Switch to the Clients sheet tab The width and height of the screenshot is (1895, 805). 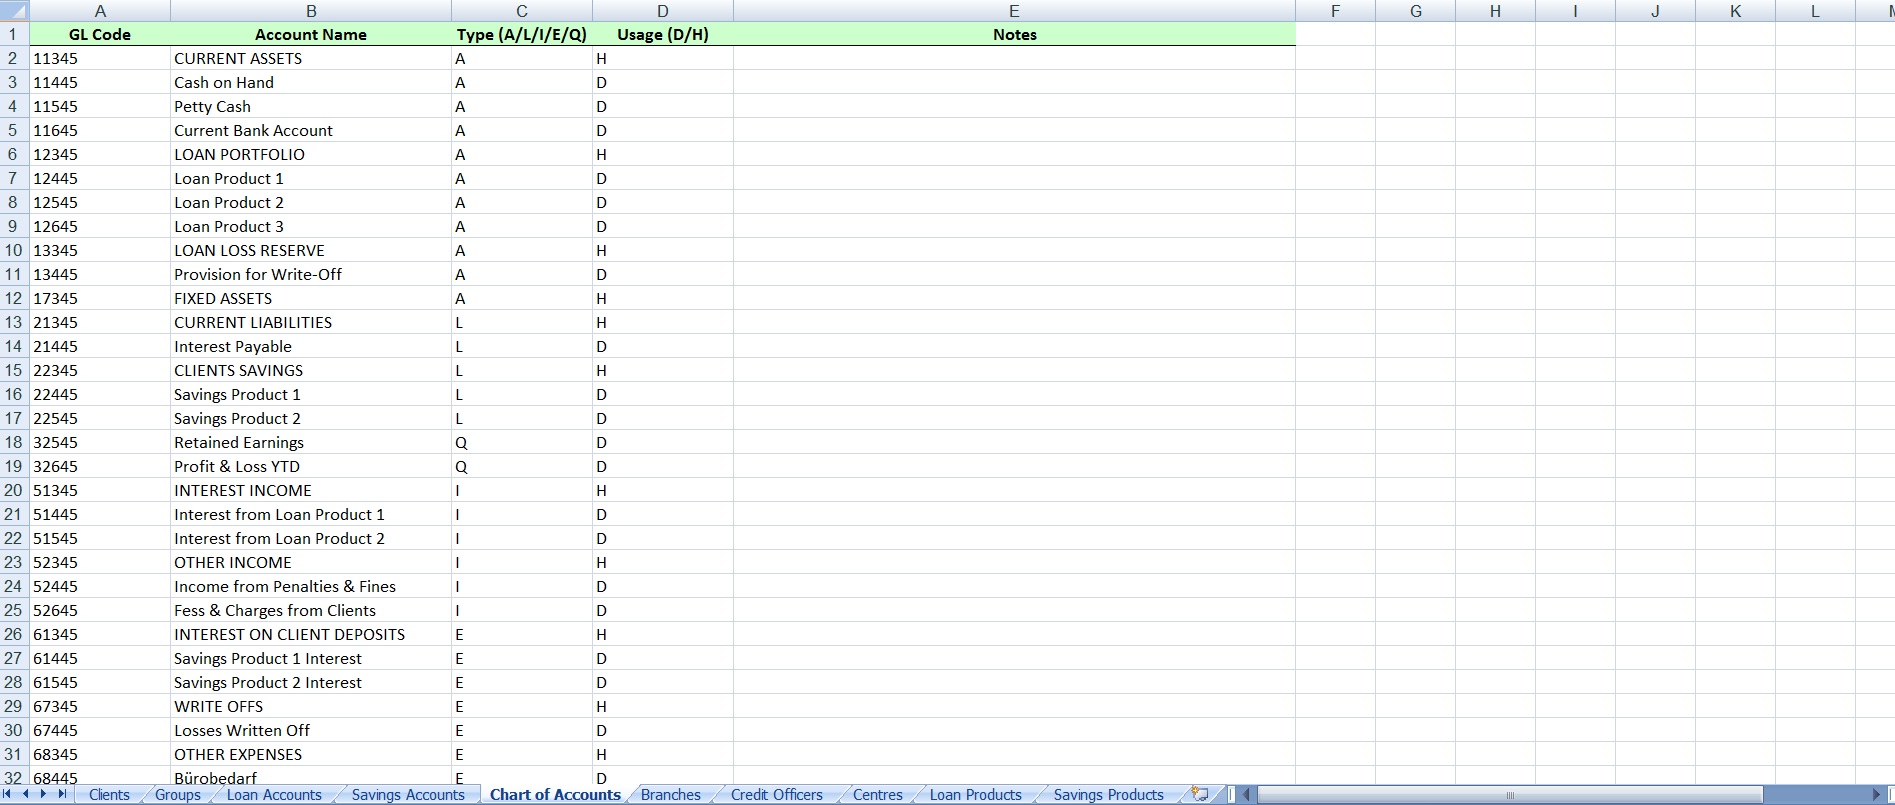[109, 795]
